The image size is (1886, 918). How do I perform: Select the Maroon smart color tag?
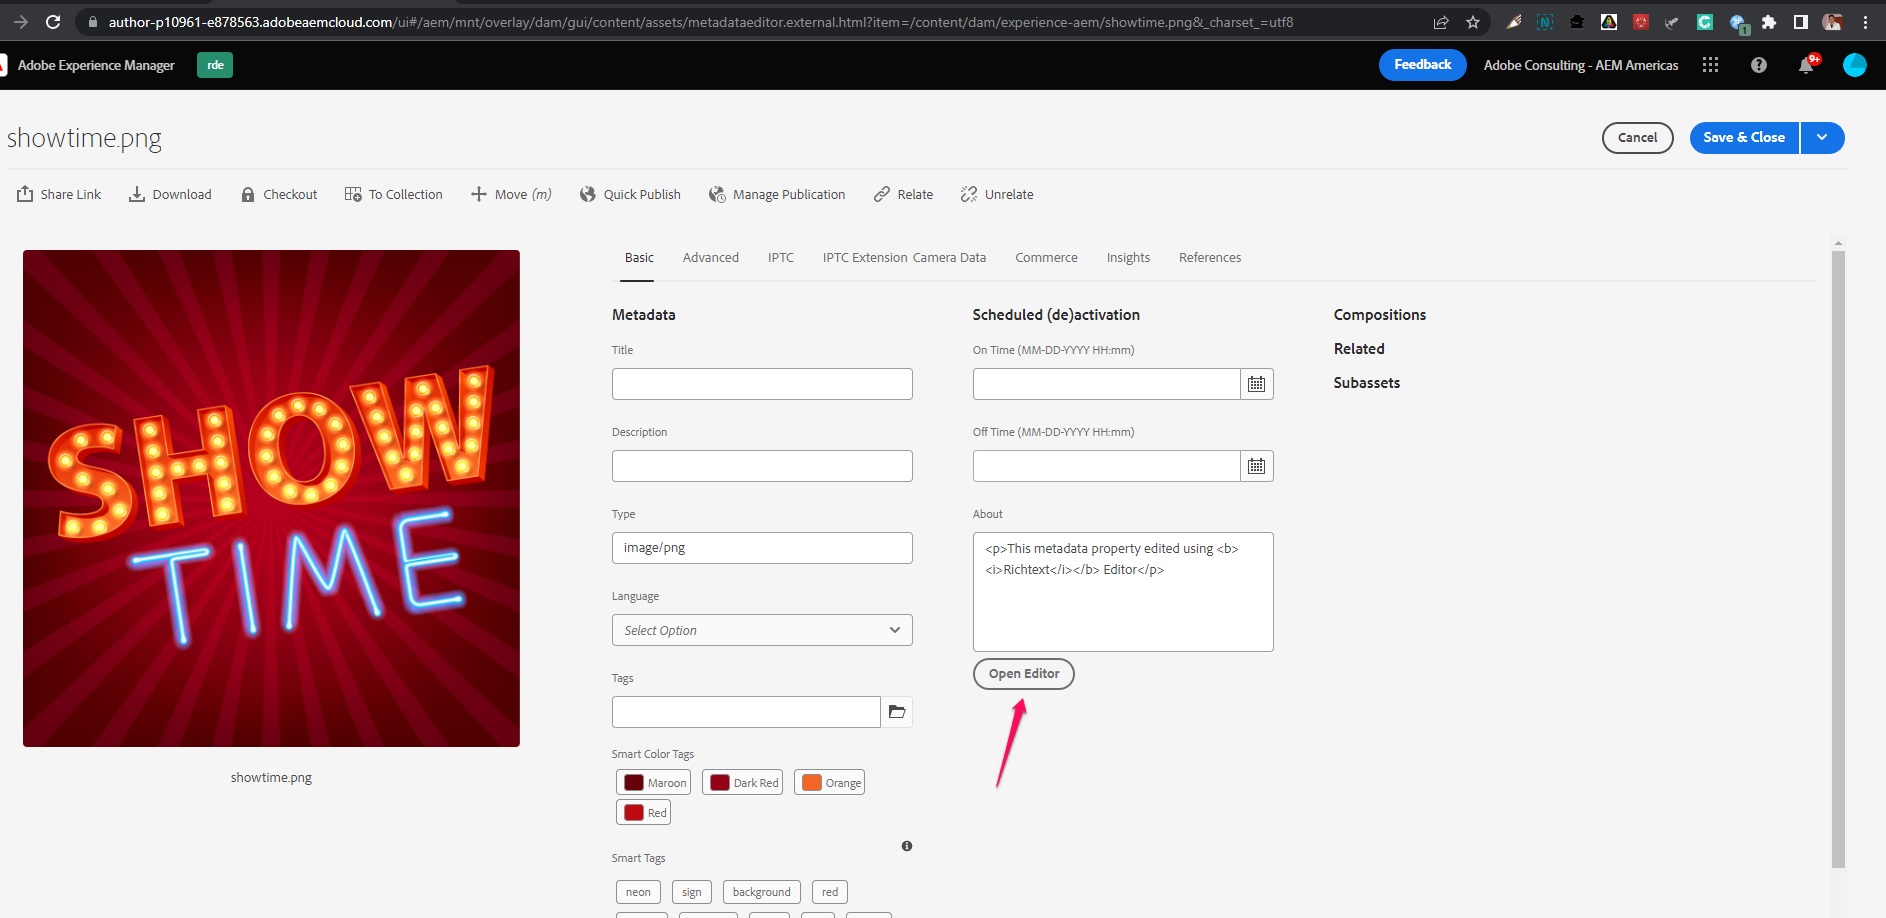click(x=654, y=783)
